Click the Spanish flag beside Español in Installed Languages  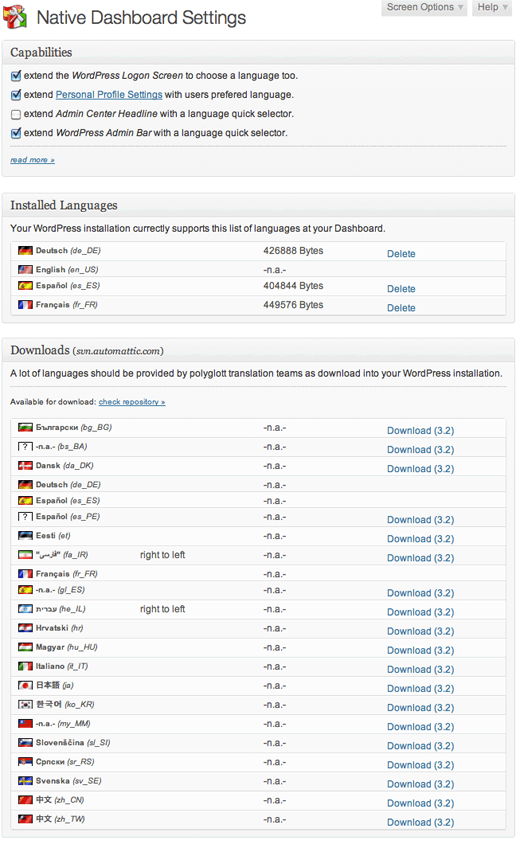click(25, 286)
